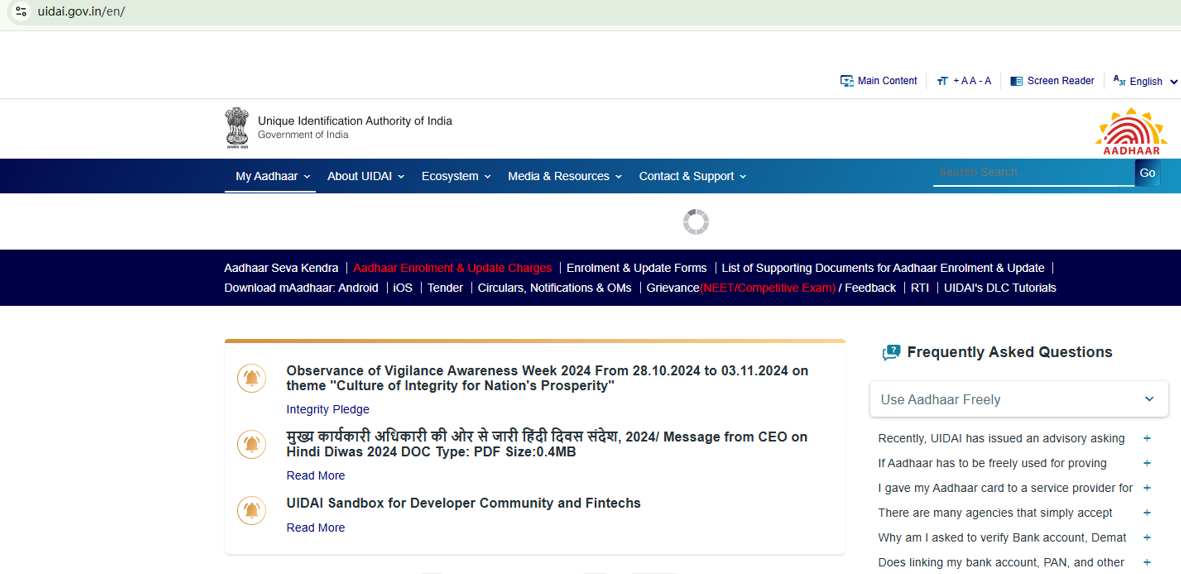Screen dimensions: 1181x574
Task: Click the Go search button
Action: [1147, 173]
